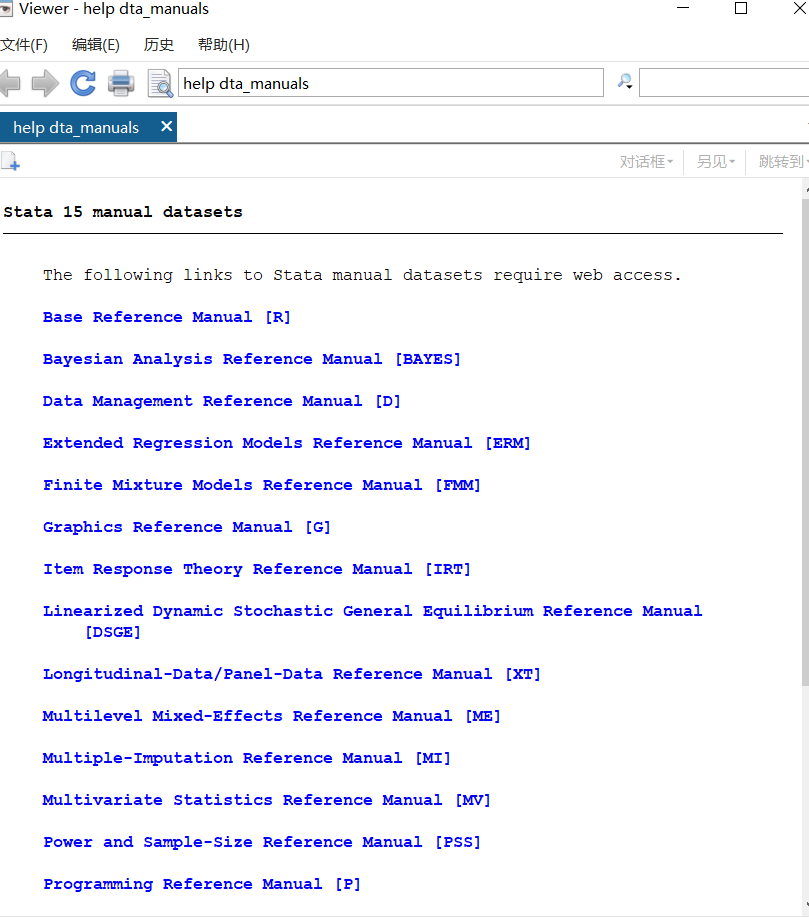Select the help dta_manuals tab
This screenshot has width=809, height=917.
88,127
